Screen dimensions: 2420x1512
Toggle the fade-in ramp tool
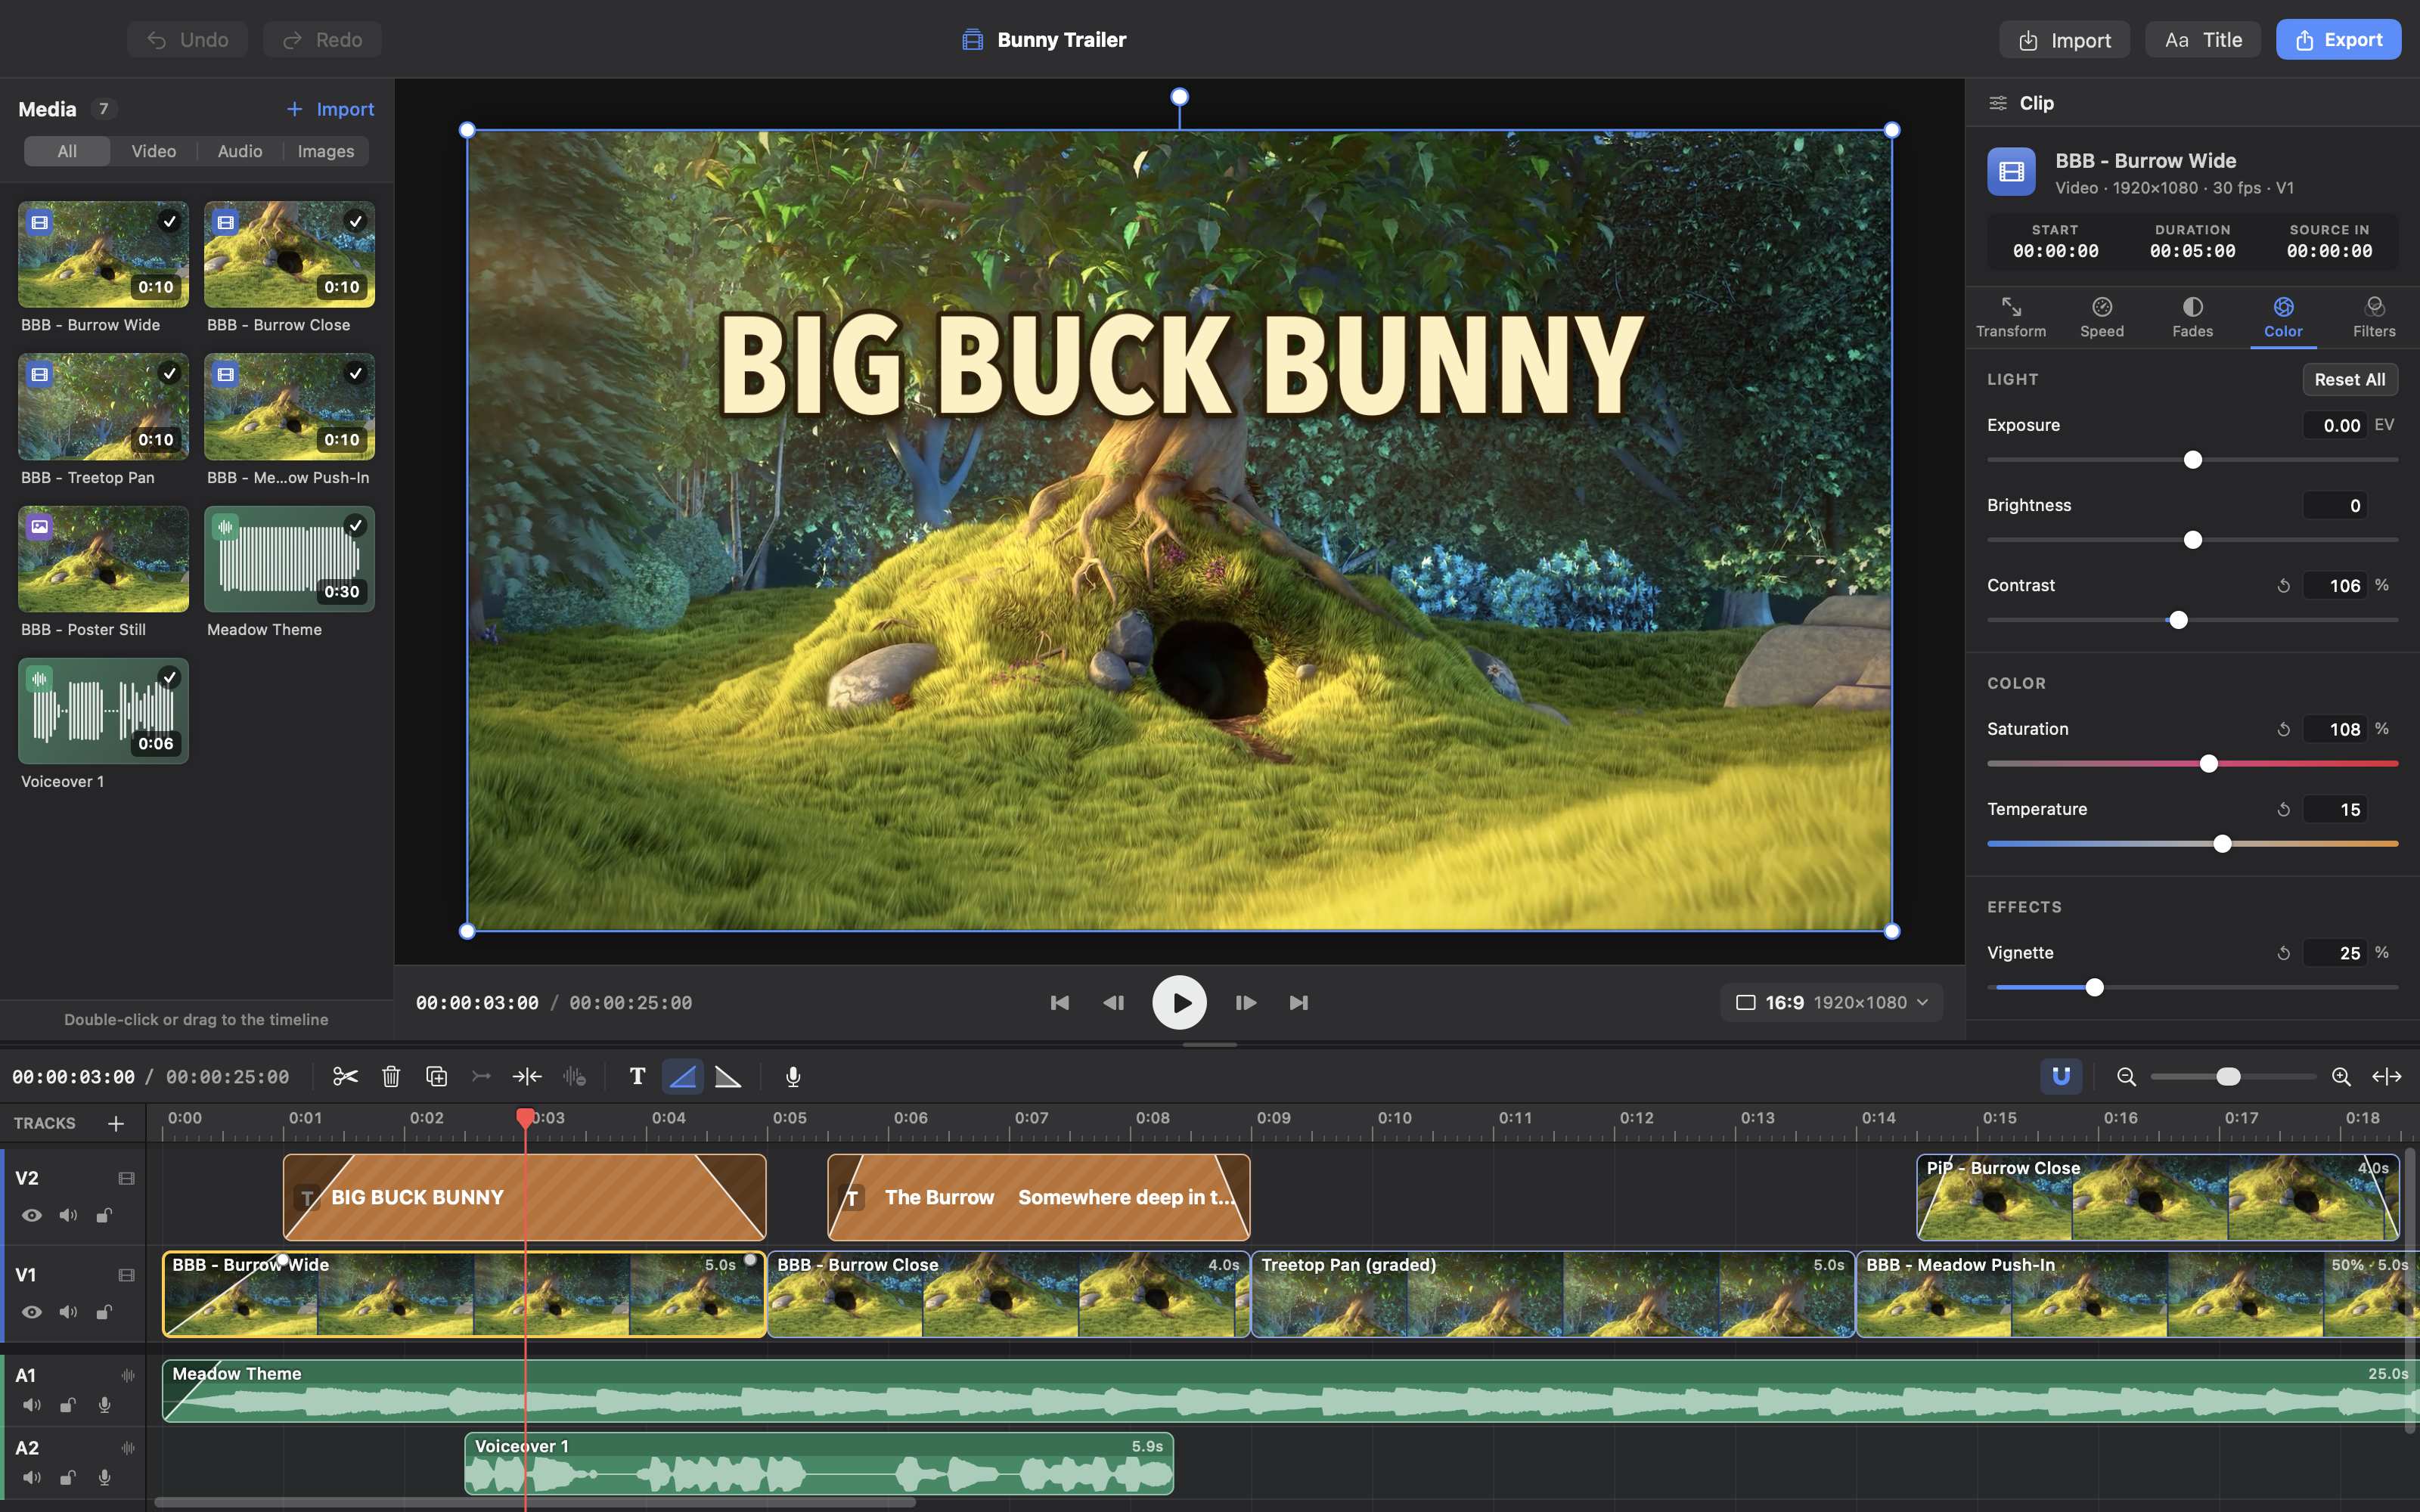pyautogui.click(x=683, y=1076)
